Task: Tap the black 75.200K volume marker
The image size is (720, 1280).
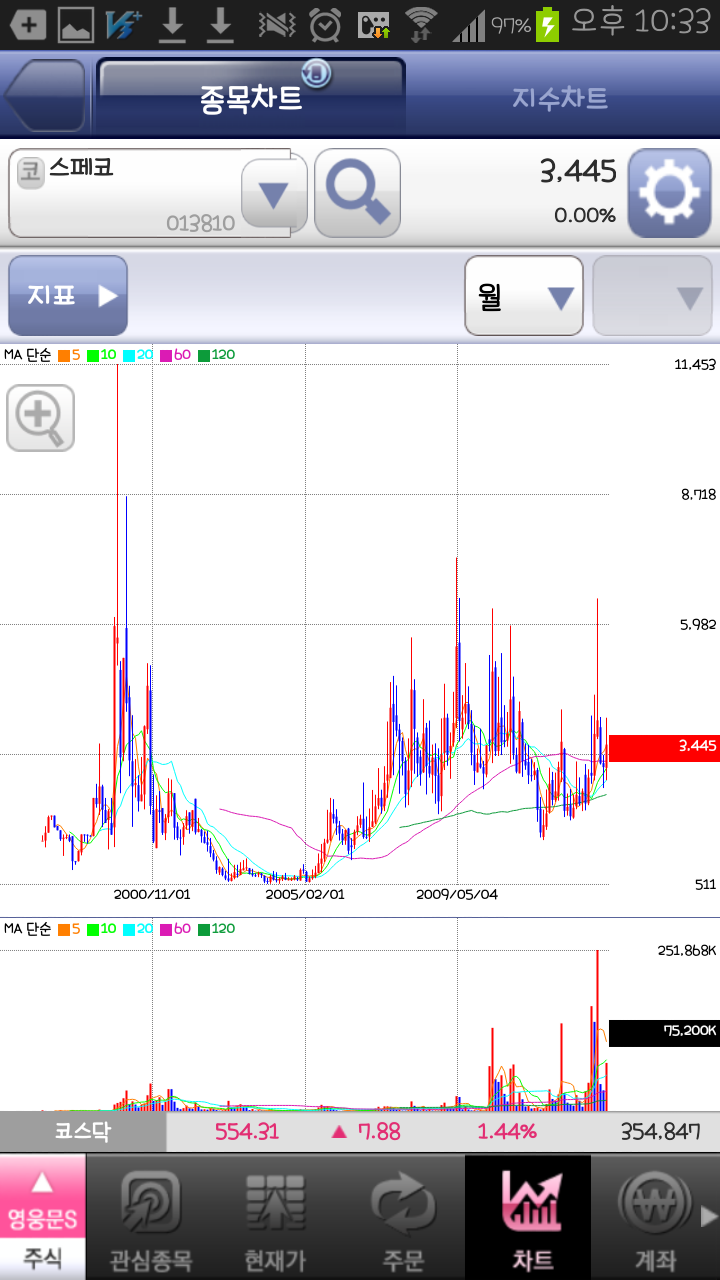Action: coord(664,1033)
